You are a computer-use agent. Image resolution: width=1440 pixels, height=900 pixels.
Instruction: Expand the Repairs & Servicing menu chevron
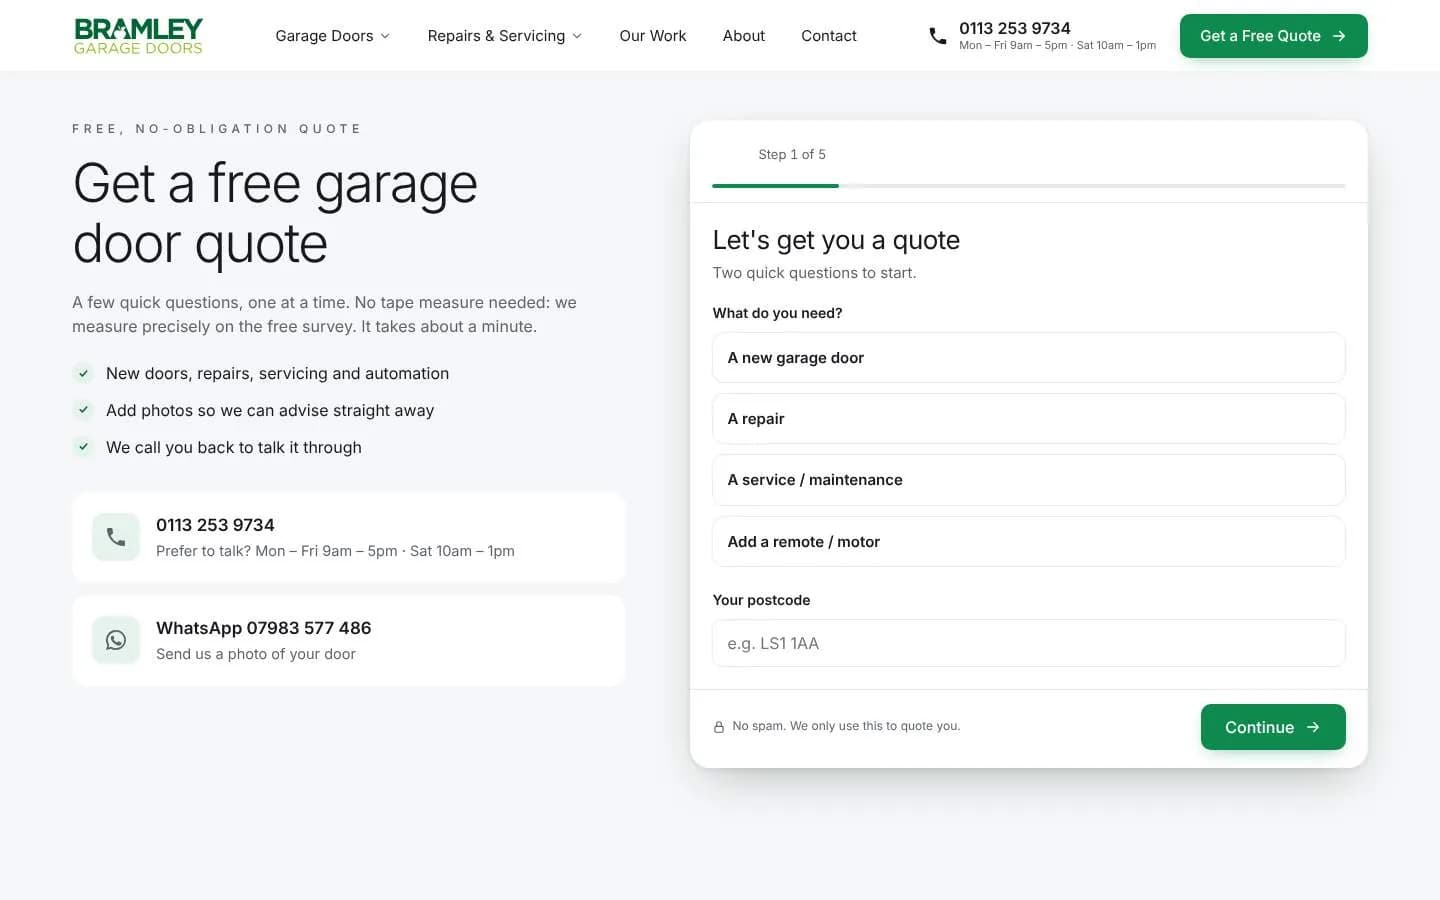pyautogui.click(x=577, y=36)
